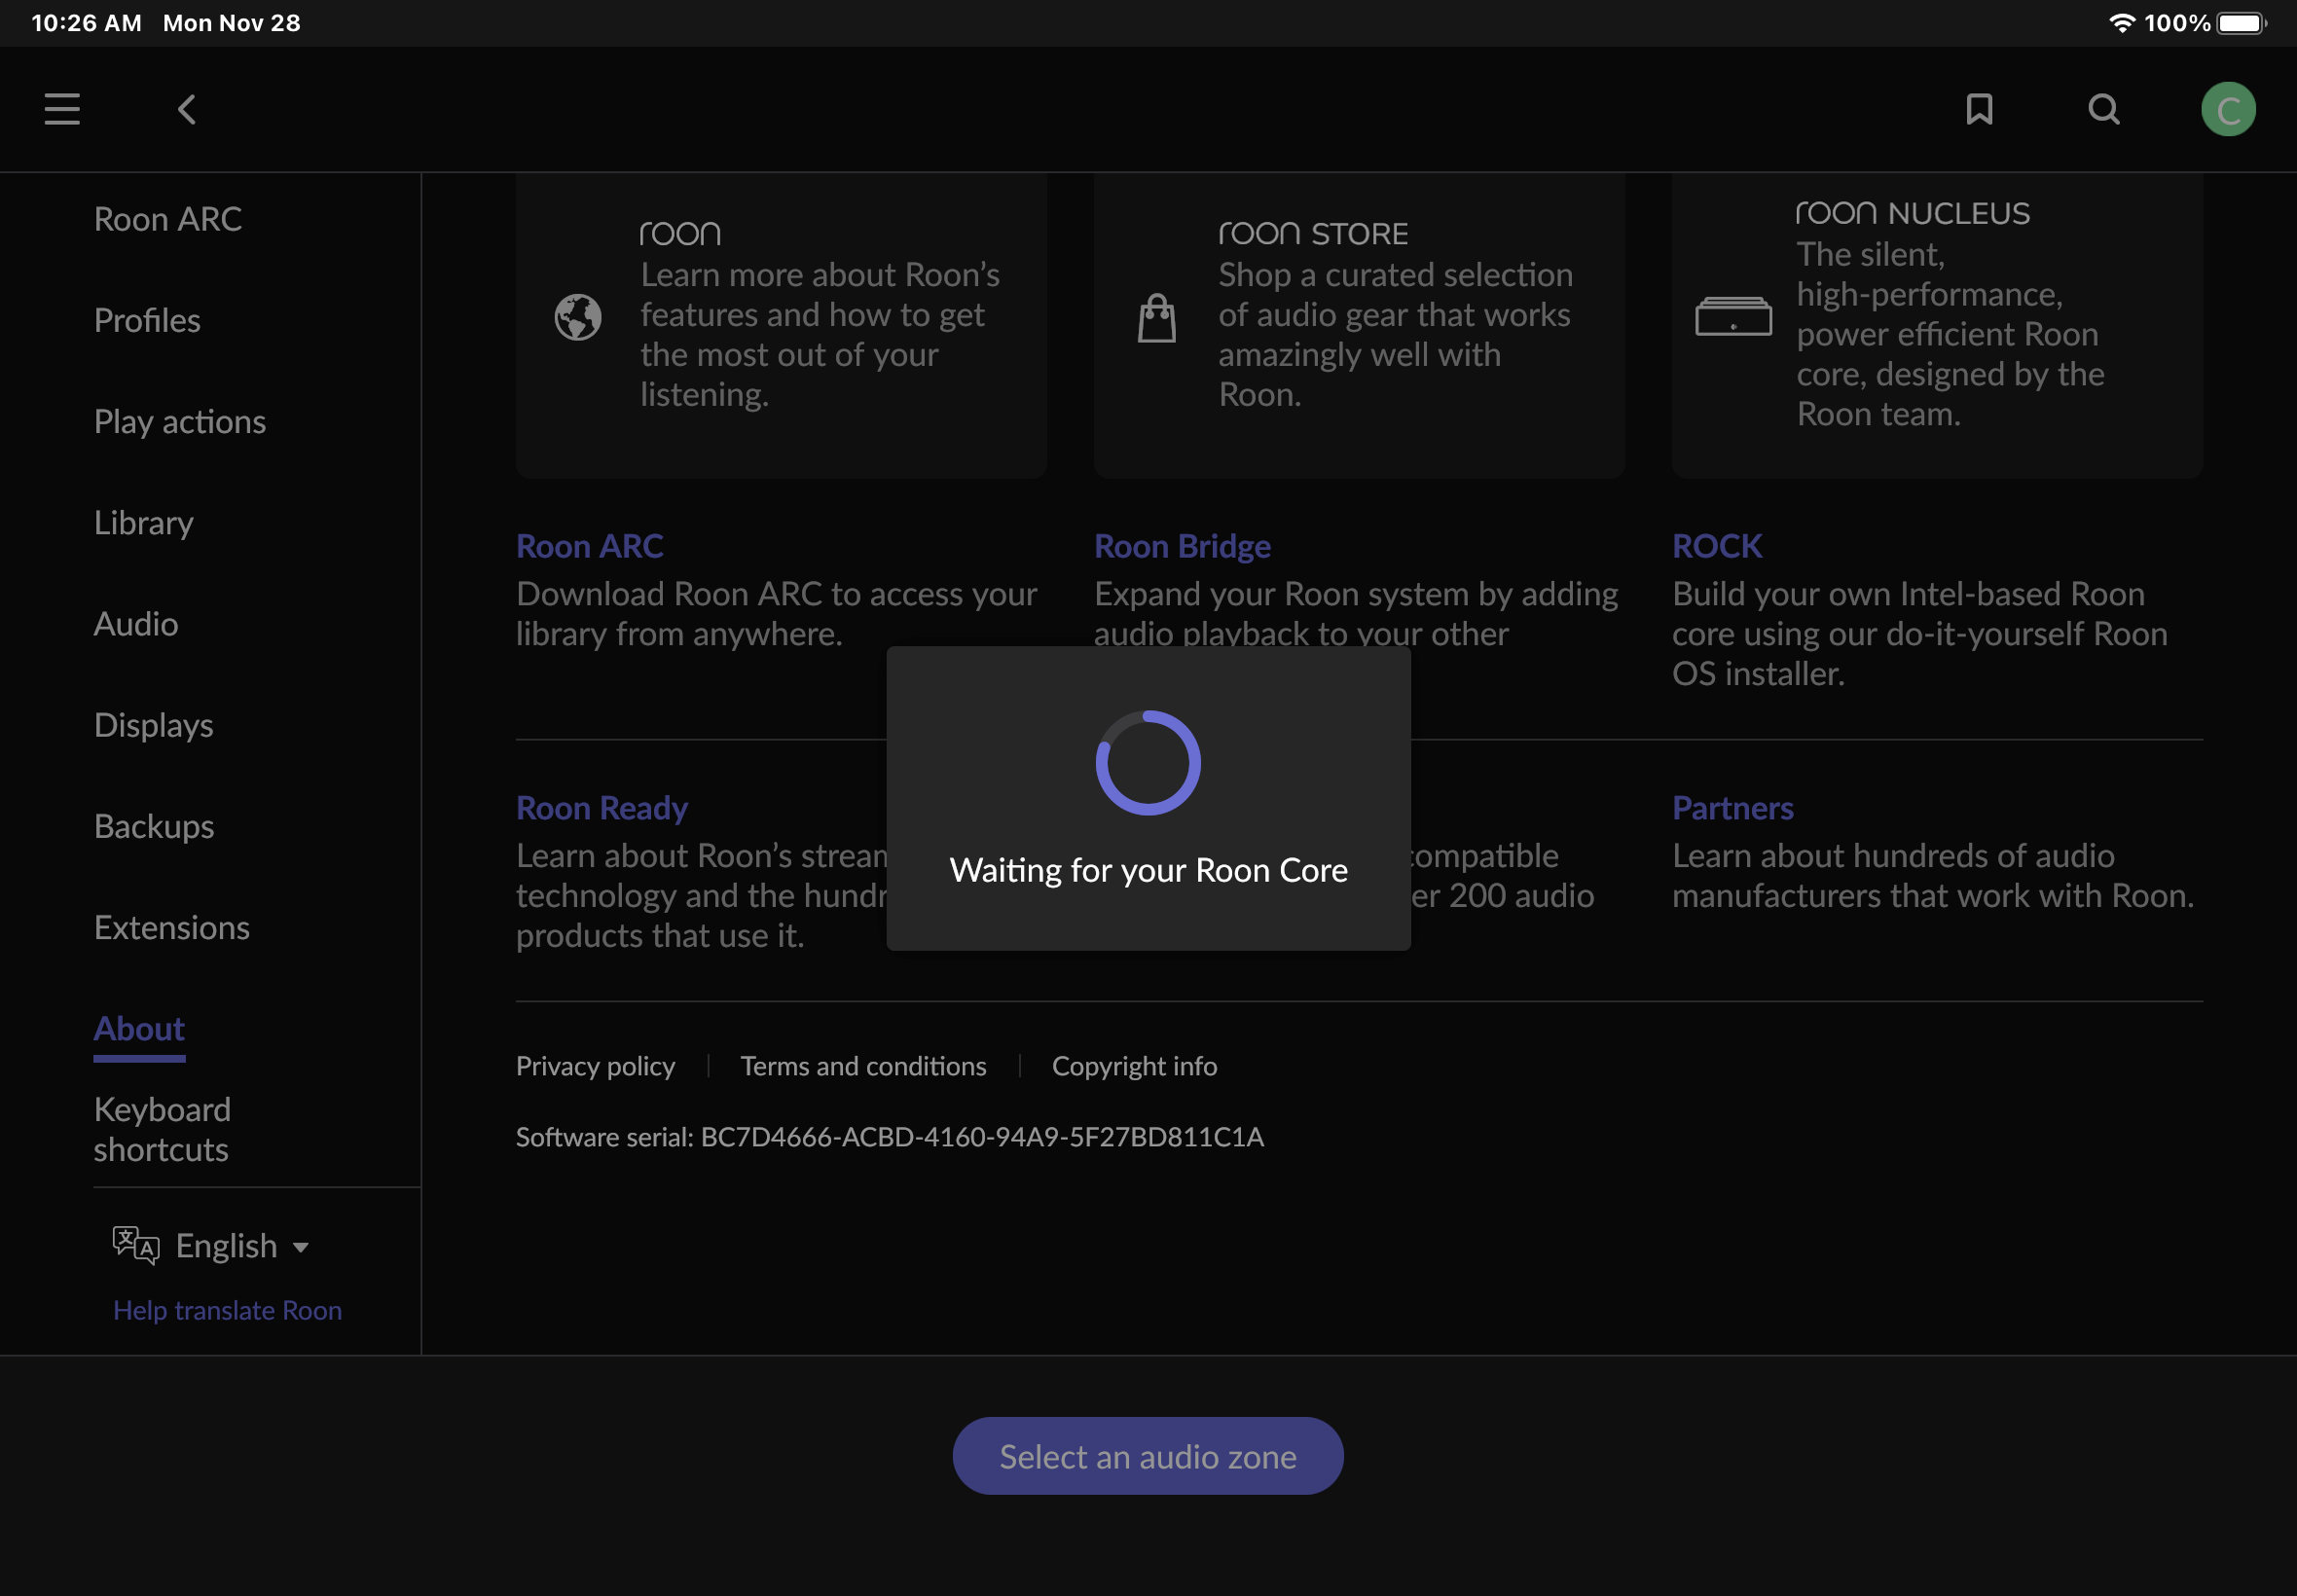Click the shopping bag Roon Store icon
Image resolution: width=2297 pixels, height=1596 pixels.
tap(1157, 318)
